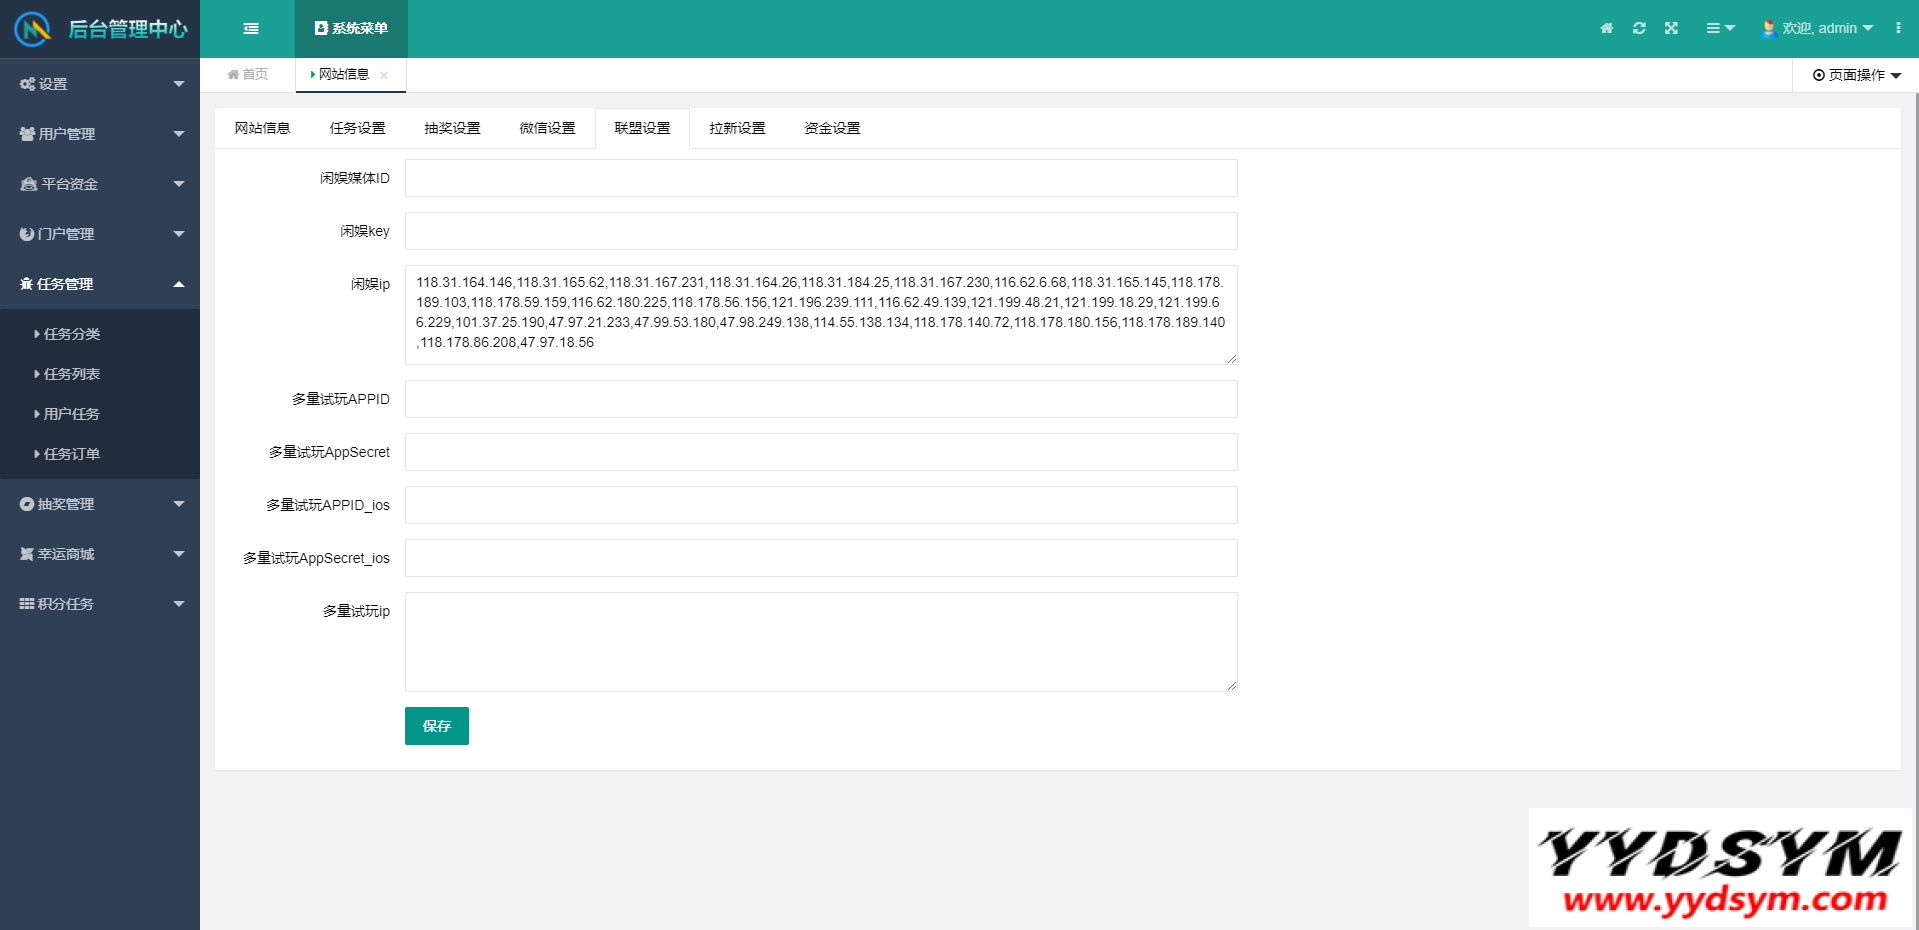Viewport: 1919px width, 930px height.
Task: Expand the 设置 sidebar menu
Action: 100,84
